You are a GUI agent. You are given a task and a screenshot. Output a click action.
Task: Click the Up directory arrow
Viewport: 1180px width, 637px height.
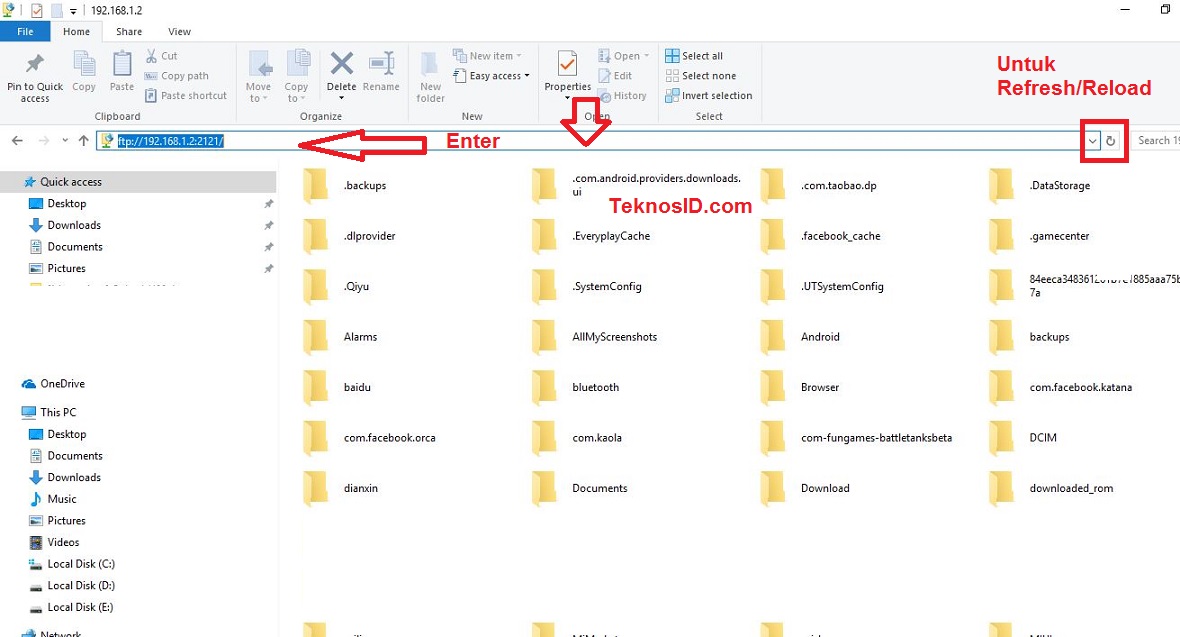pos(84,141)
